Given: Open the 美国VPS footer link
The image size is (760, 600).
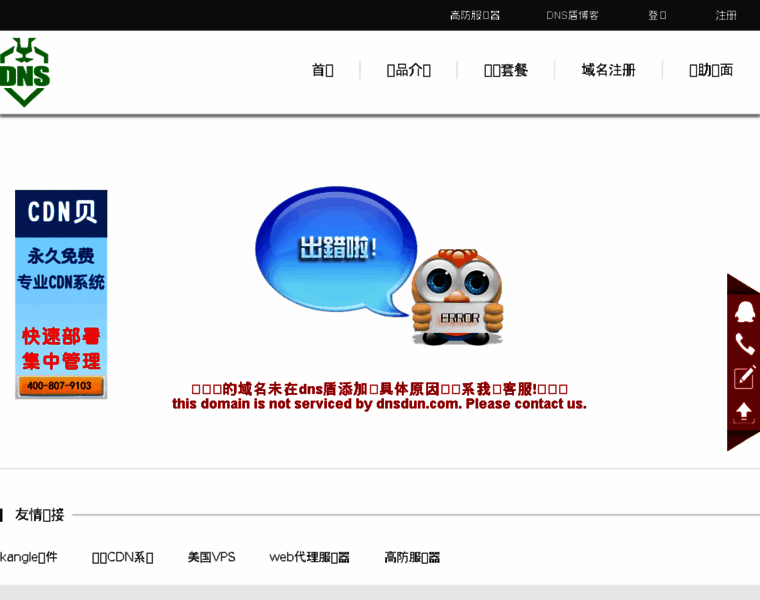Looking at the screenshot, I should click(x=211, y=557).
